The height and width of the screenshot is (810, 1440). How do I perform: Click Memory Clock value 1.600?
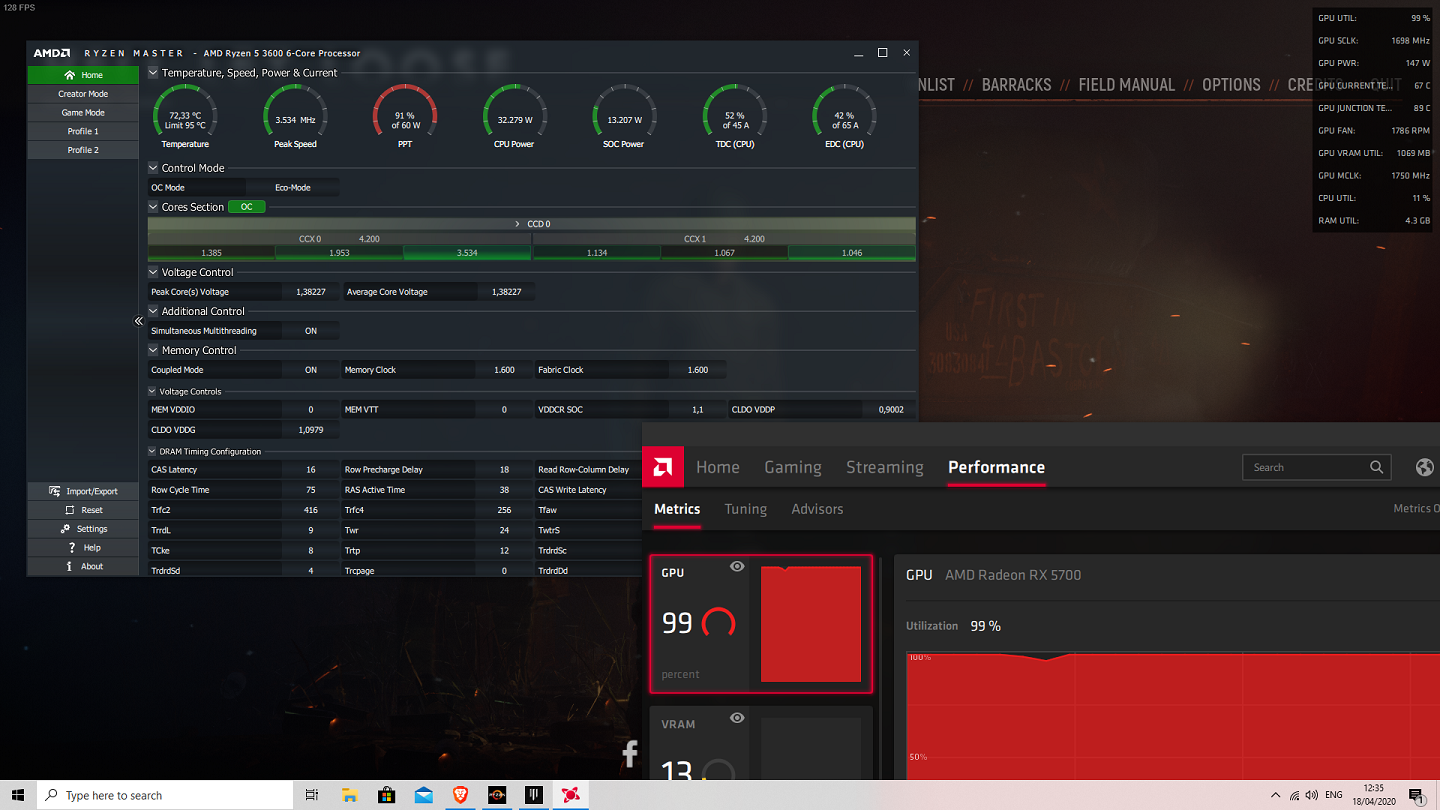(x=504, y=370)
